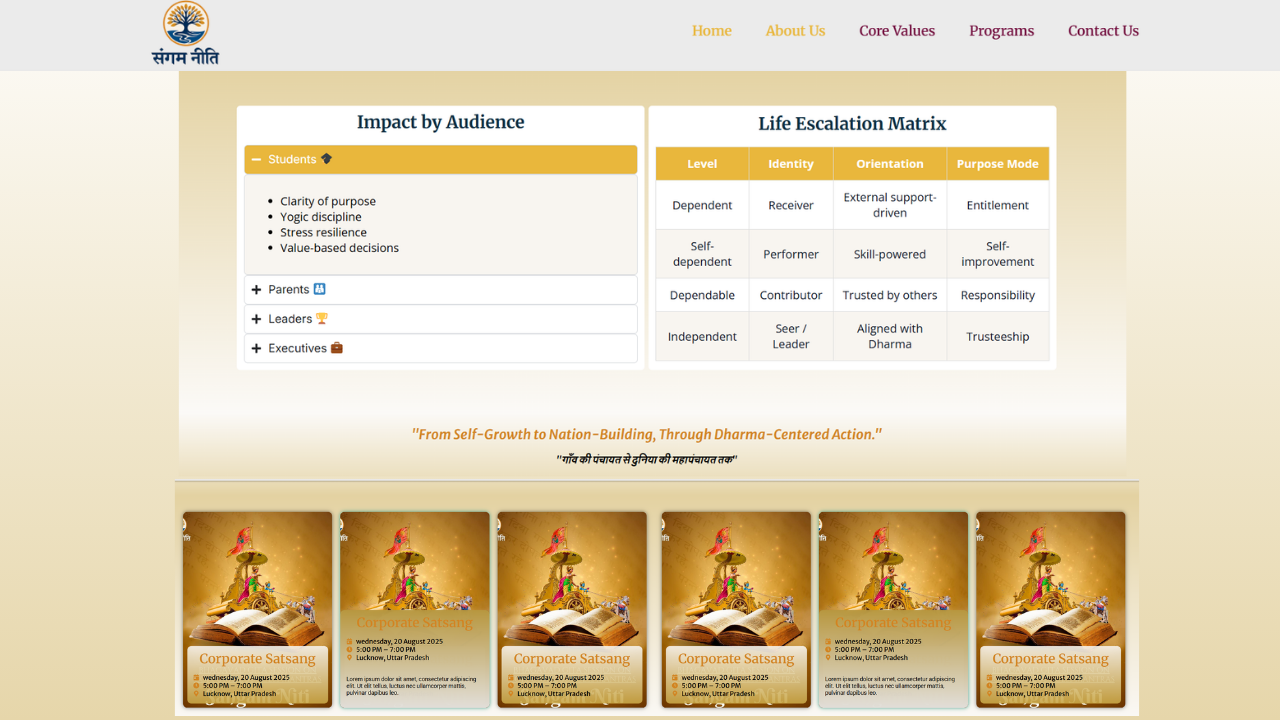1280x720 pixels.
Task: Open the Core Values menu link
Action: click(897, 31)
